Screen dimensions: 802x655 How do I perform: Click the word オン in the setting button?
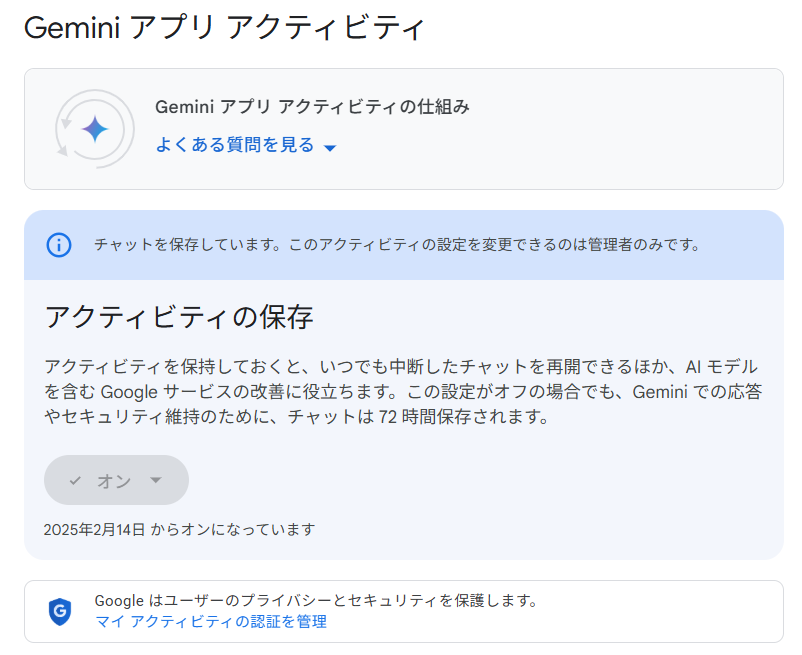pos(113,481)
